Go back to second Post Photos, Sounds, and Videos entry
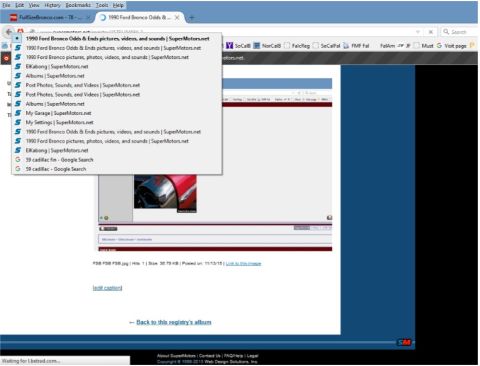The height and width of the screenshot is (366, 480). 117,95
